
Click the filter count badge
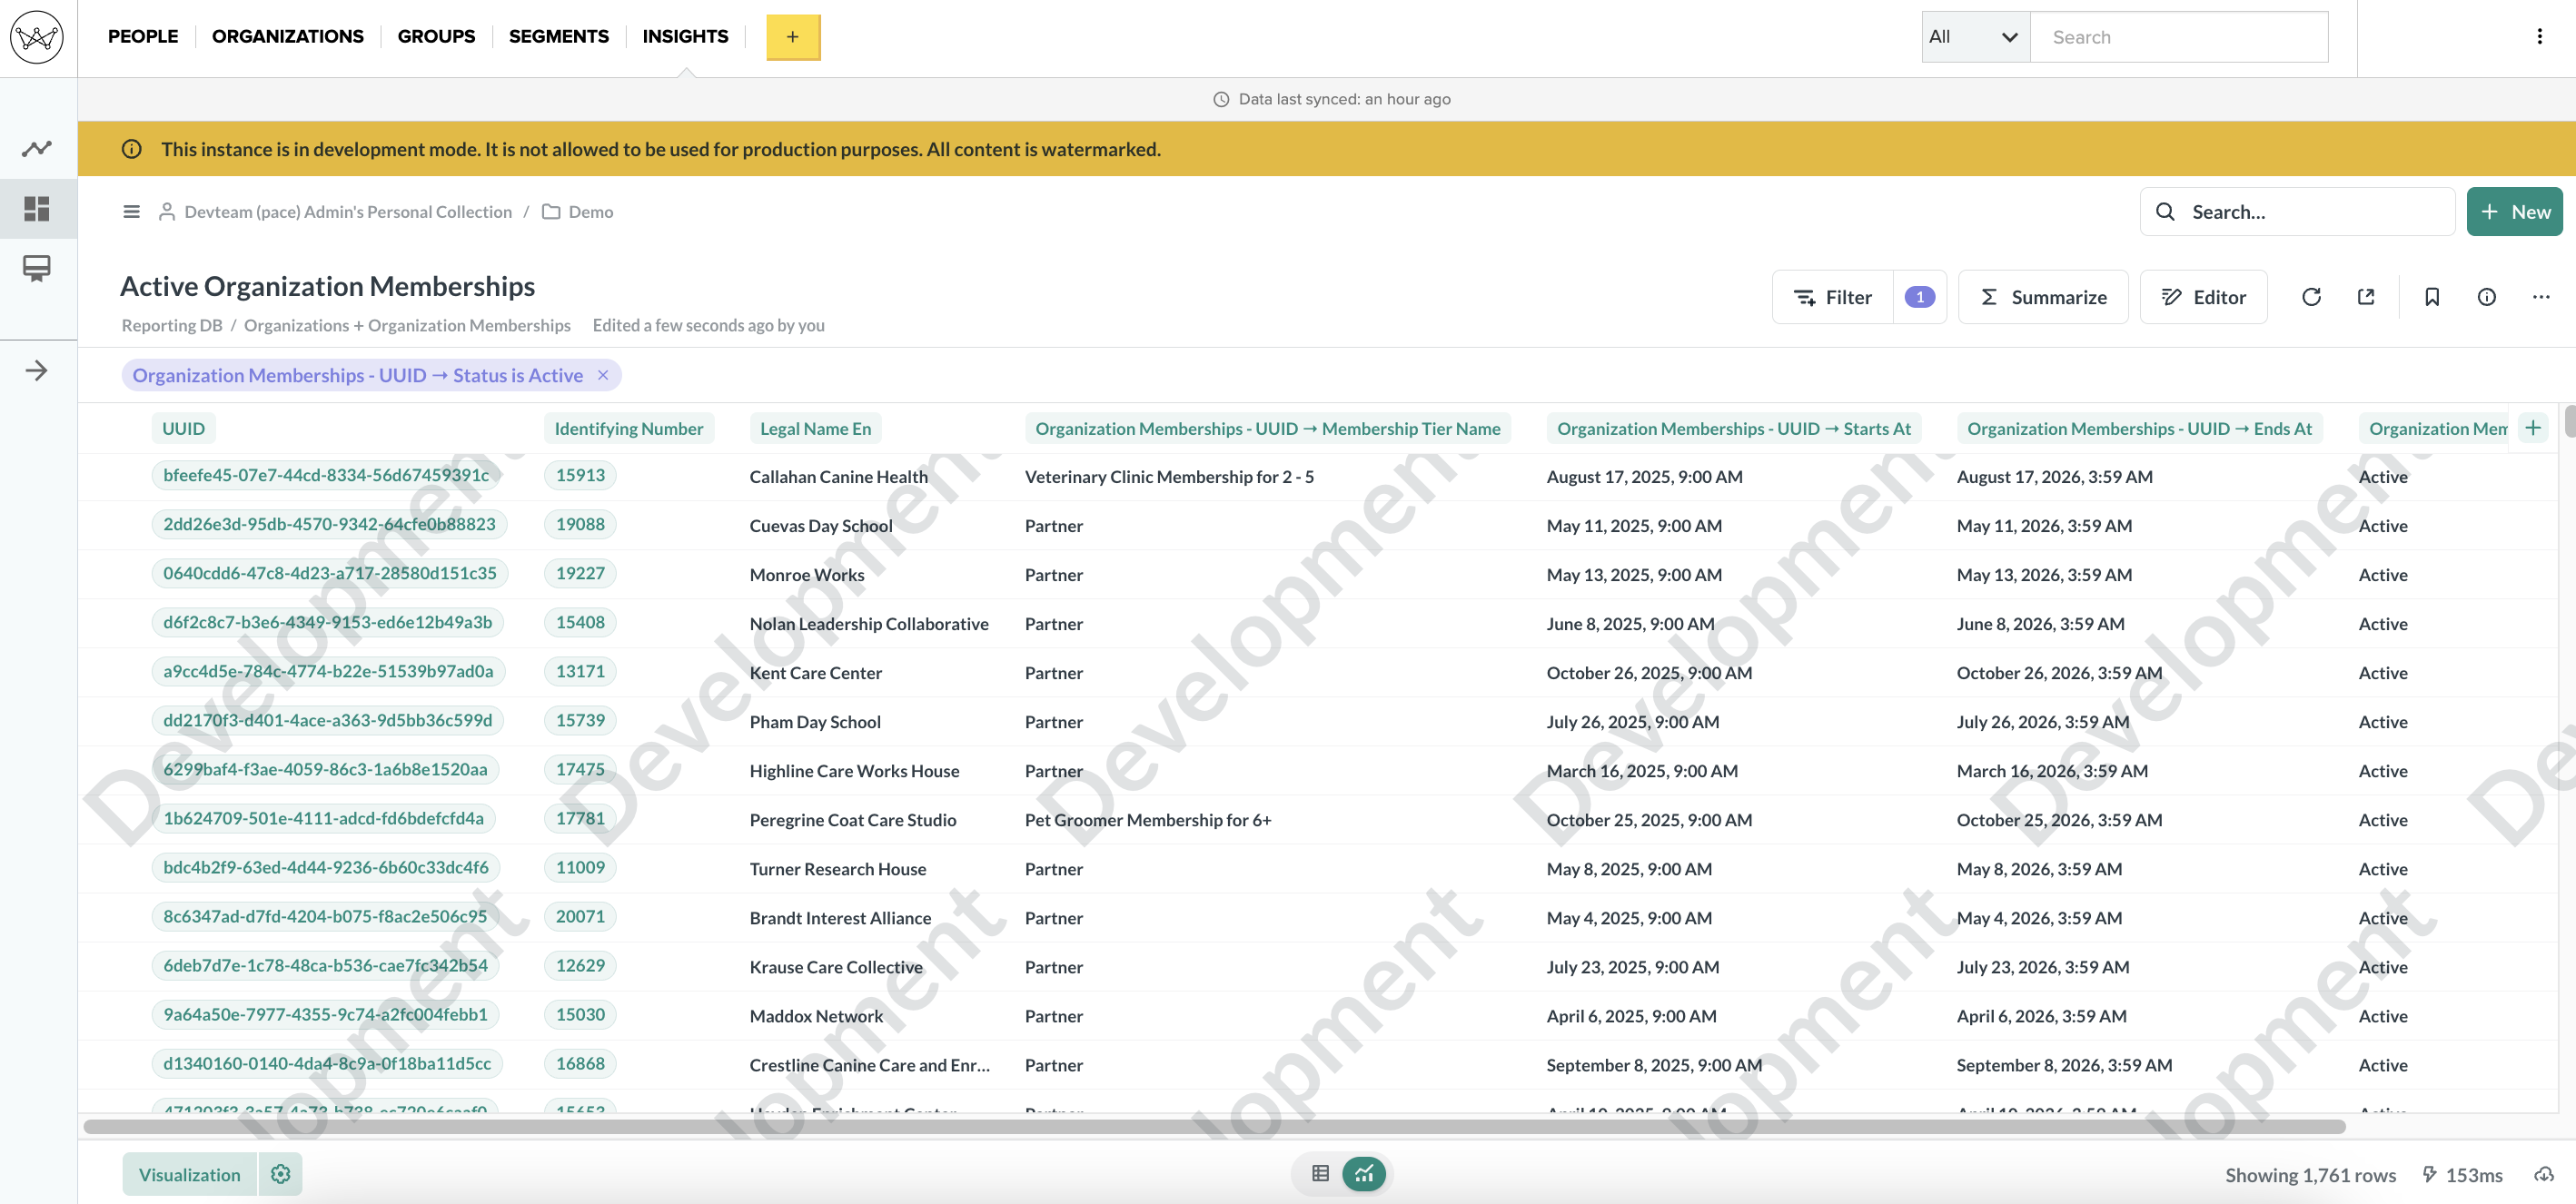click(1919, 297)
